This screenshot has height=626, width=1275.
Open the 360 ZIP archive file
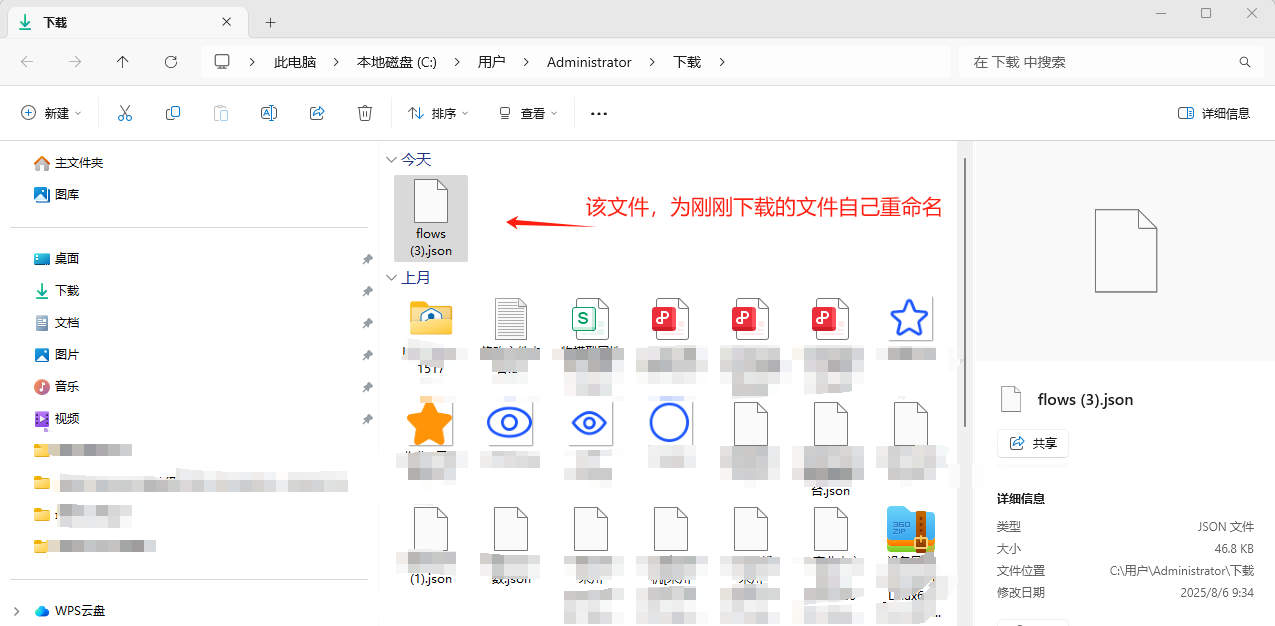point(910,532)
